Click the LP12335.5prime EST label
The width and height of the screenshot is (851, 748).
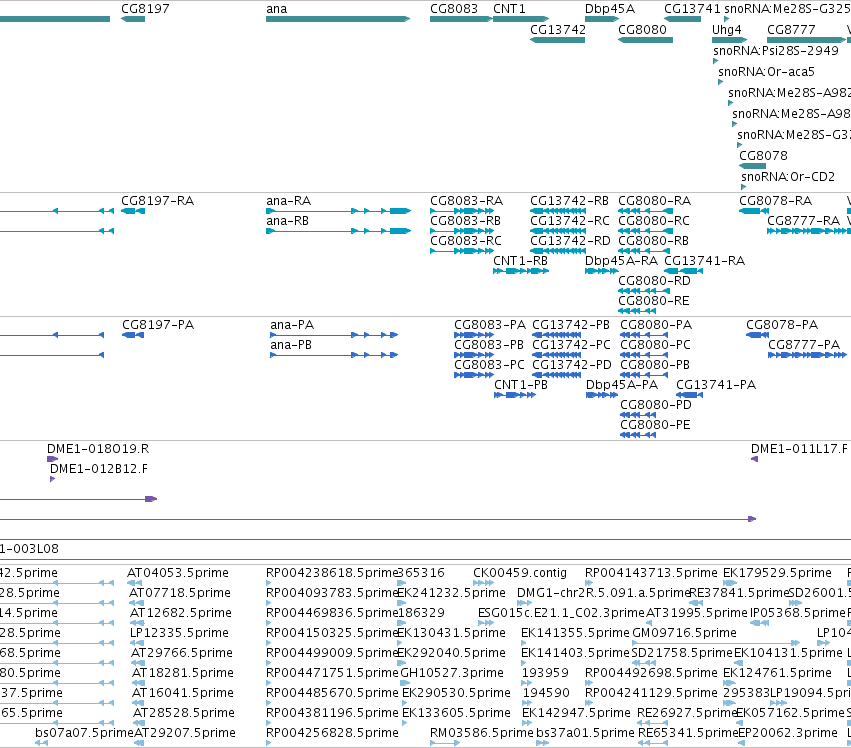coord(179,633)
